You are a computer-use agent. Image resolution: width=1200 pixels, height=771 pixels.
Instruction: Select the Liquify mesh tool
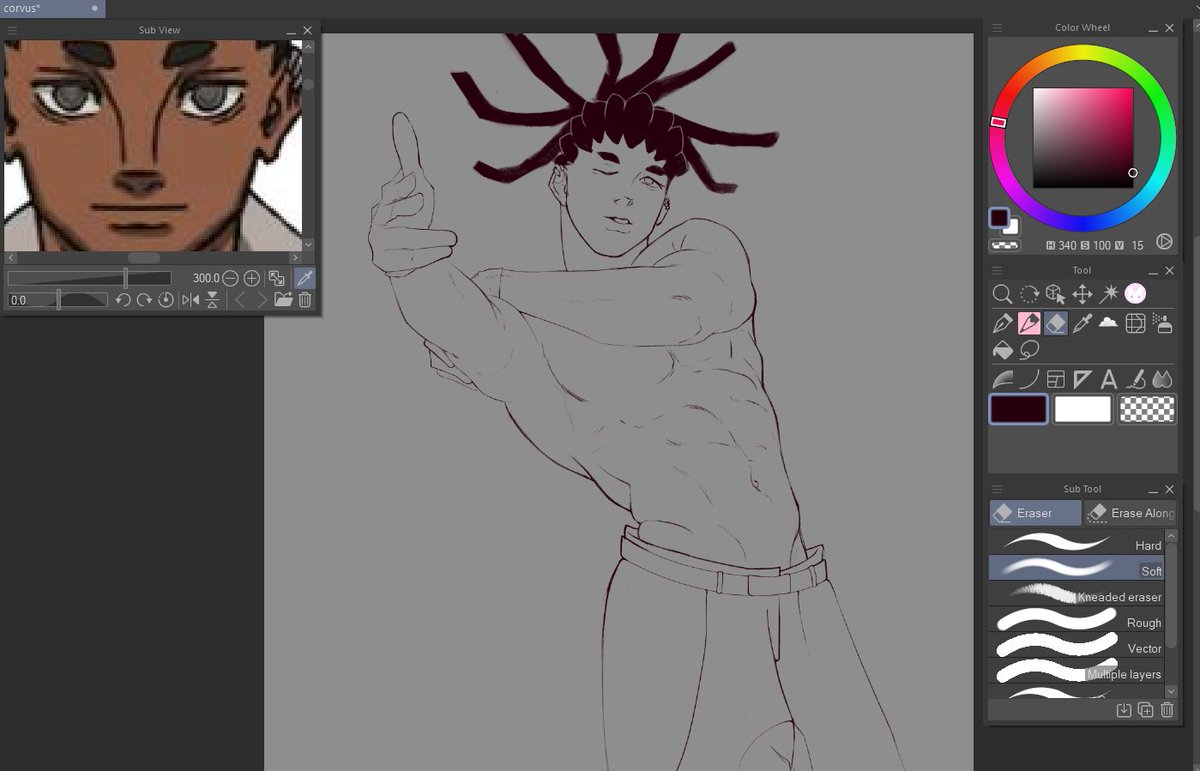[1135, 323]
